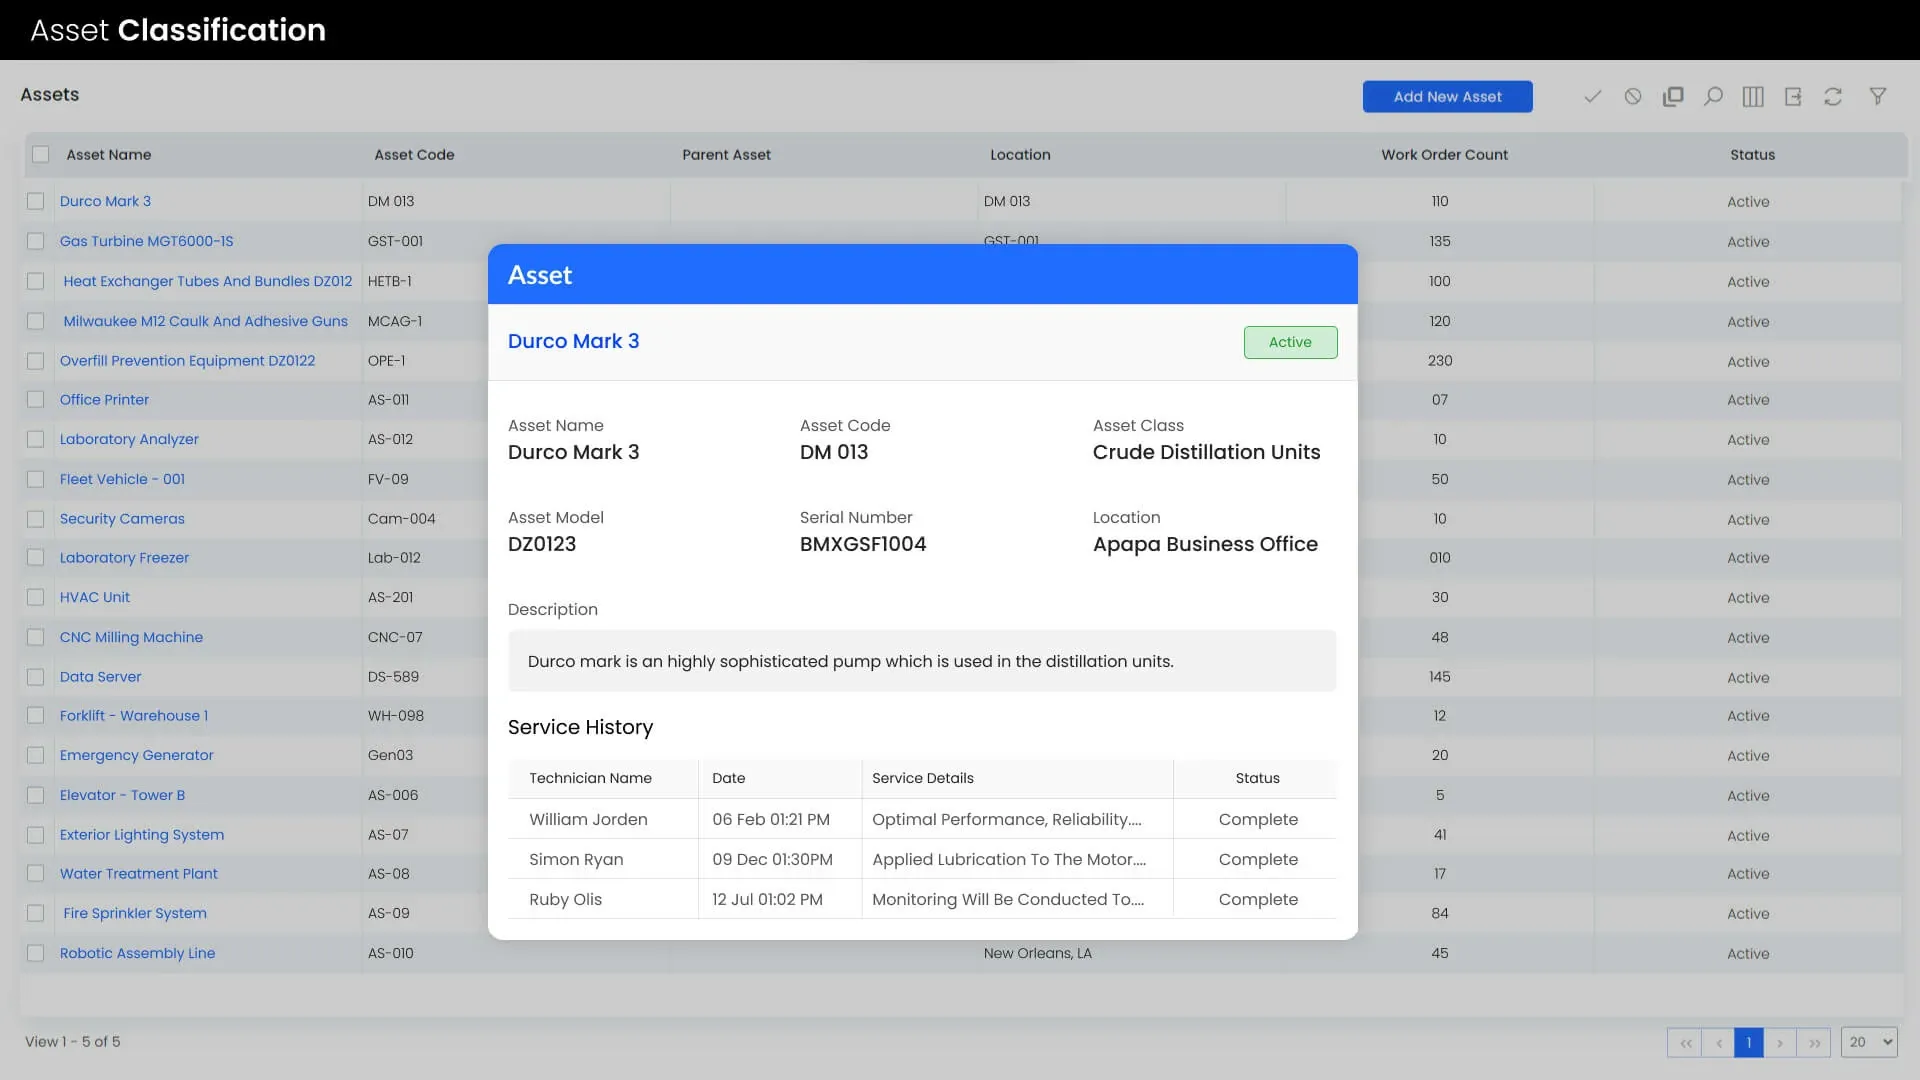Check the Office Printer row checkbox
The height and width of the screenshot is (1080, 1920).
(x=36, y=399)
